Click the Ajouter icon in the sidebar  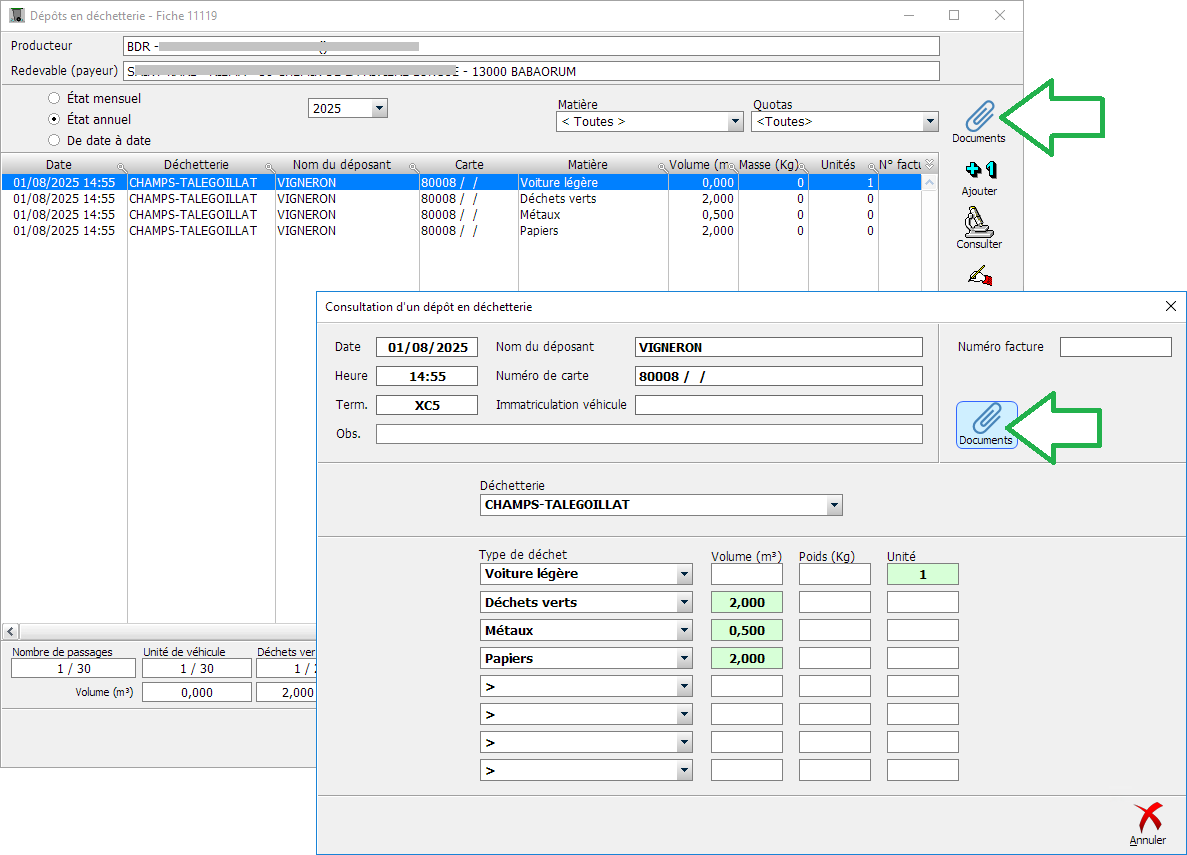click(x=978, y=172)
